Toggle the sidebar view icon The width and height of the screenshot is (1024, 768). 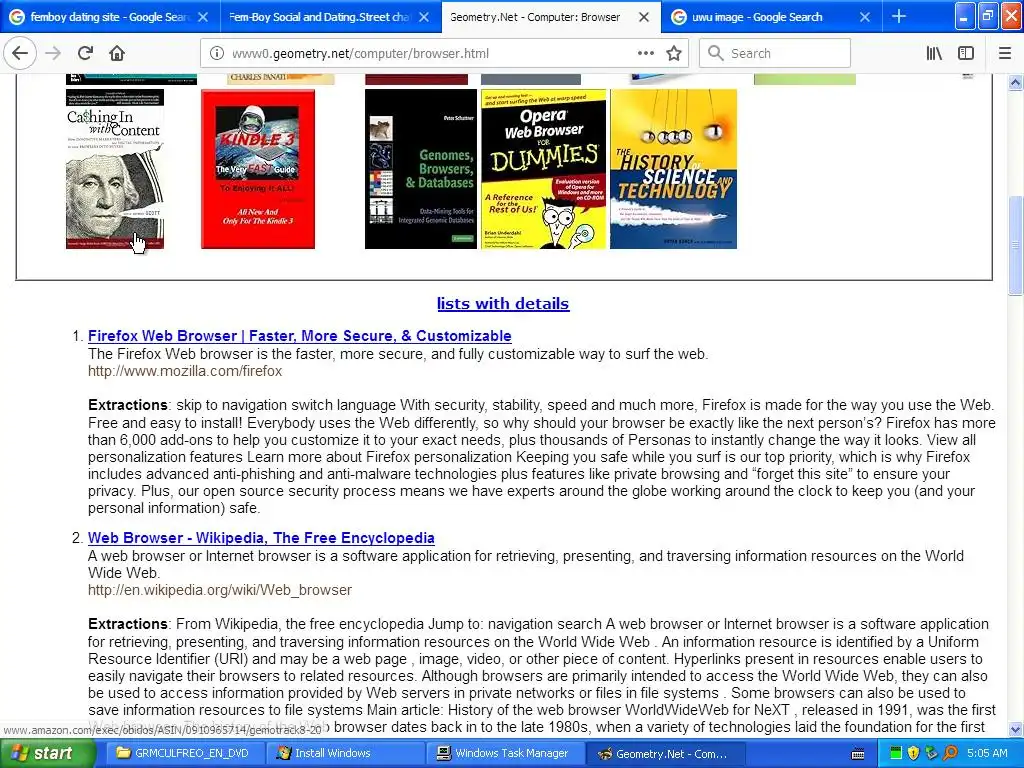966,54
